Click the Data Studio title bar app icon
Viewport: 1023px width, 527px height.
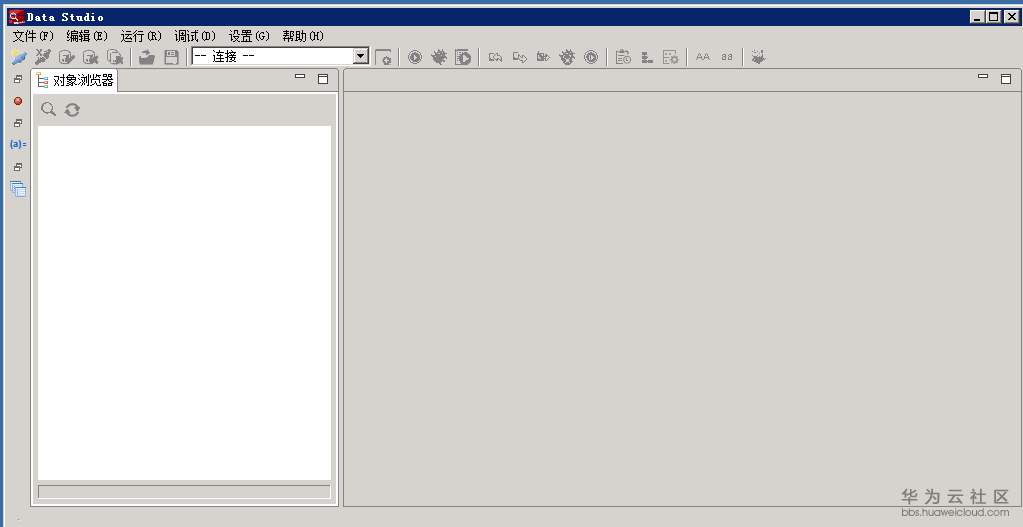(x=16, y=17)
